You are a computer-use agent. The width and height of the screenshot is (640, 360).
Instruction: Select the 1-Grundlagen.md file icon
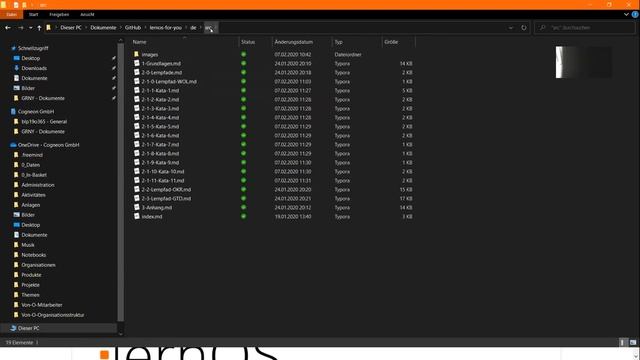coord(137,63)
